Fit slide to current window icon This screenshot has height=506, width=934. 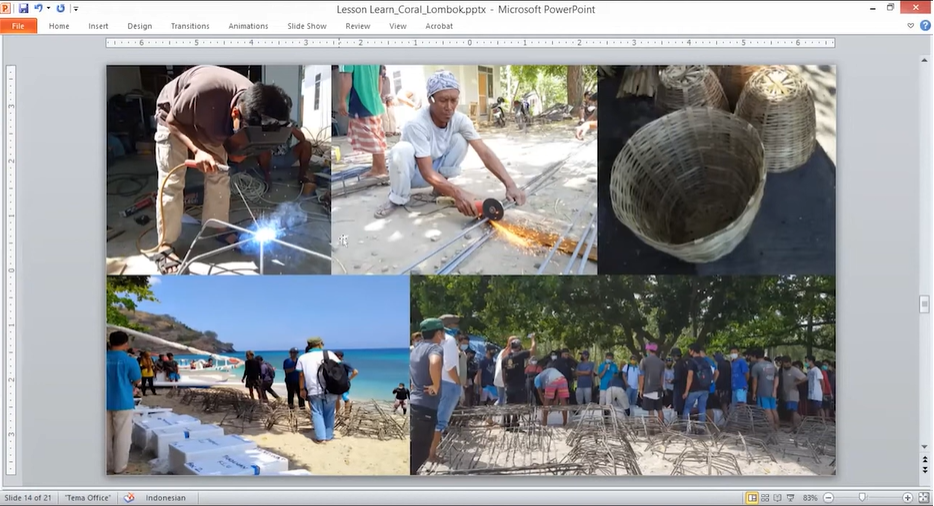923,497
